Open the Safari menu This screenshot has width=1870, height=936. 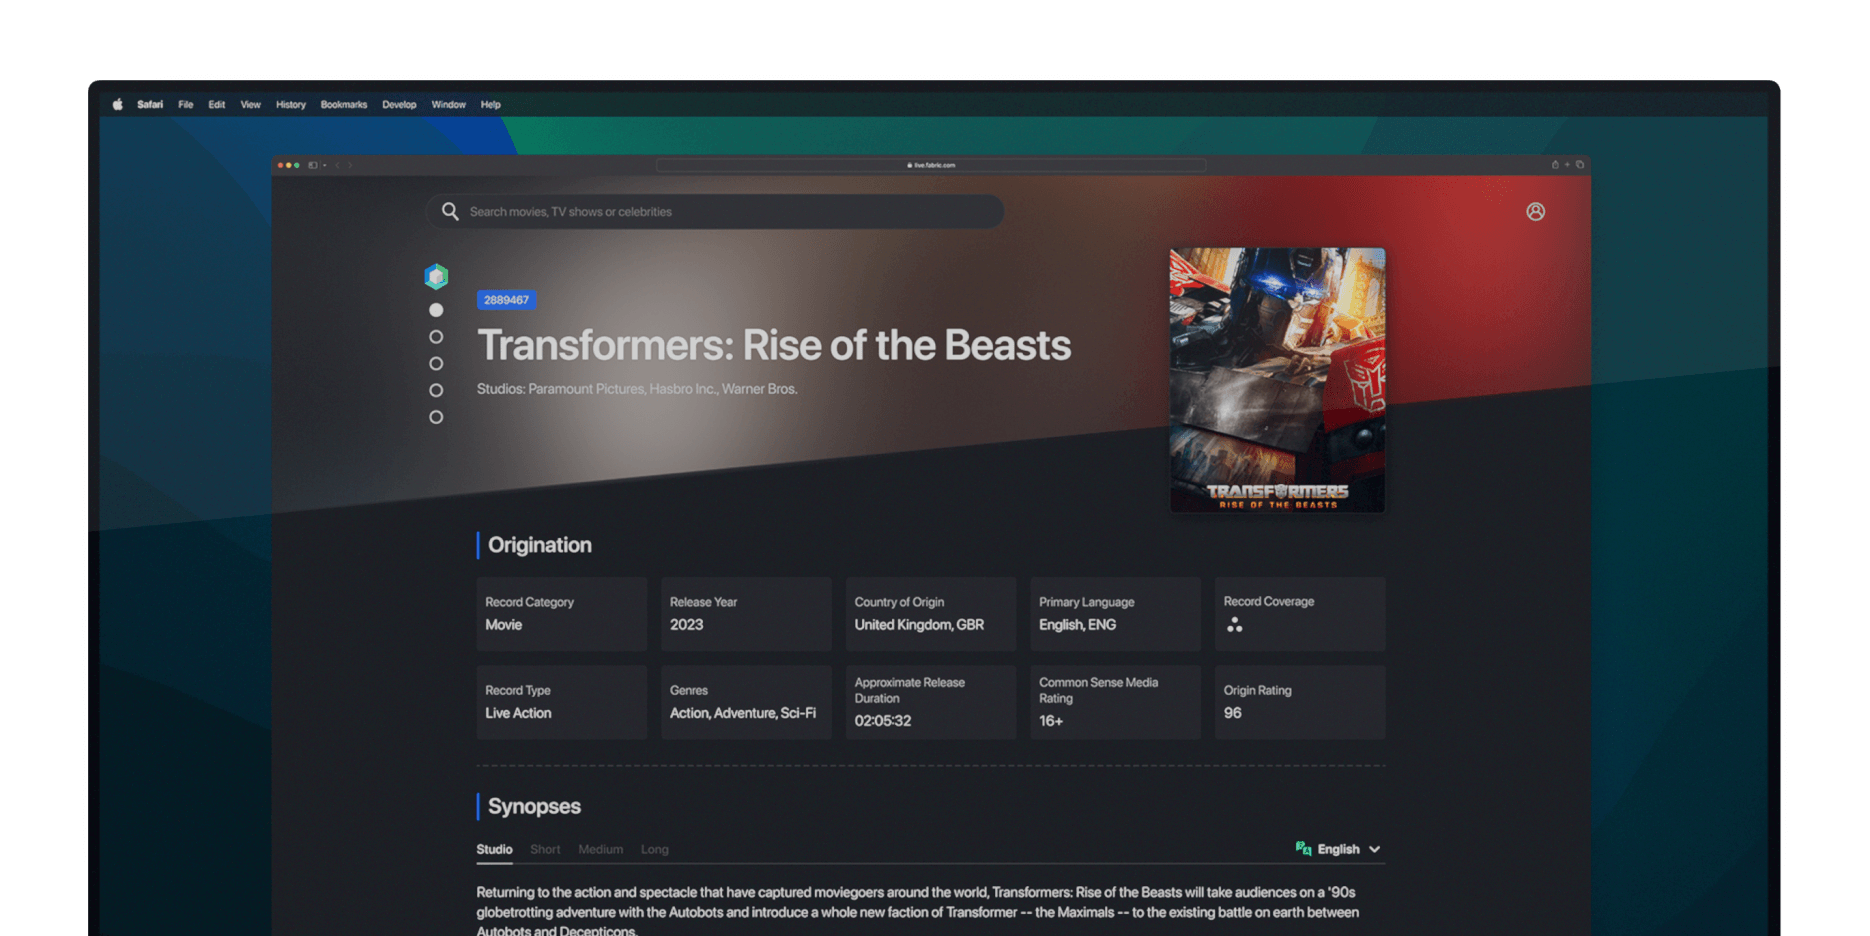click(x=150, y=104)
